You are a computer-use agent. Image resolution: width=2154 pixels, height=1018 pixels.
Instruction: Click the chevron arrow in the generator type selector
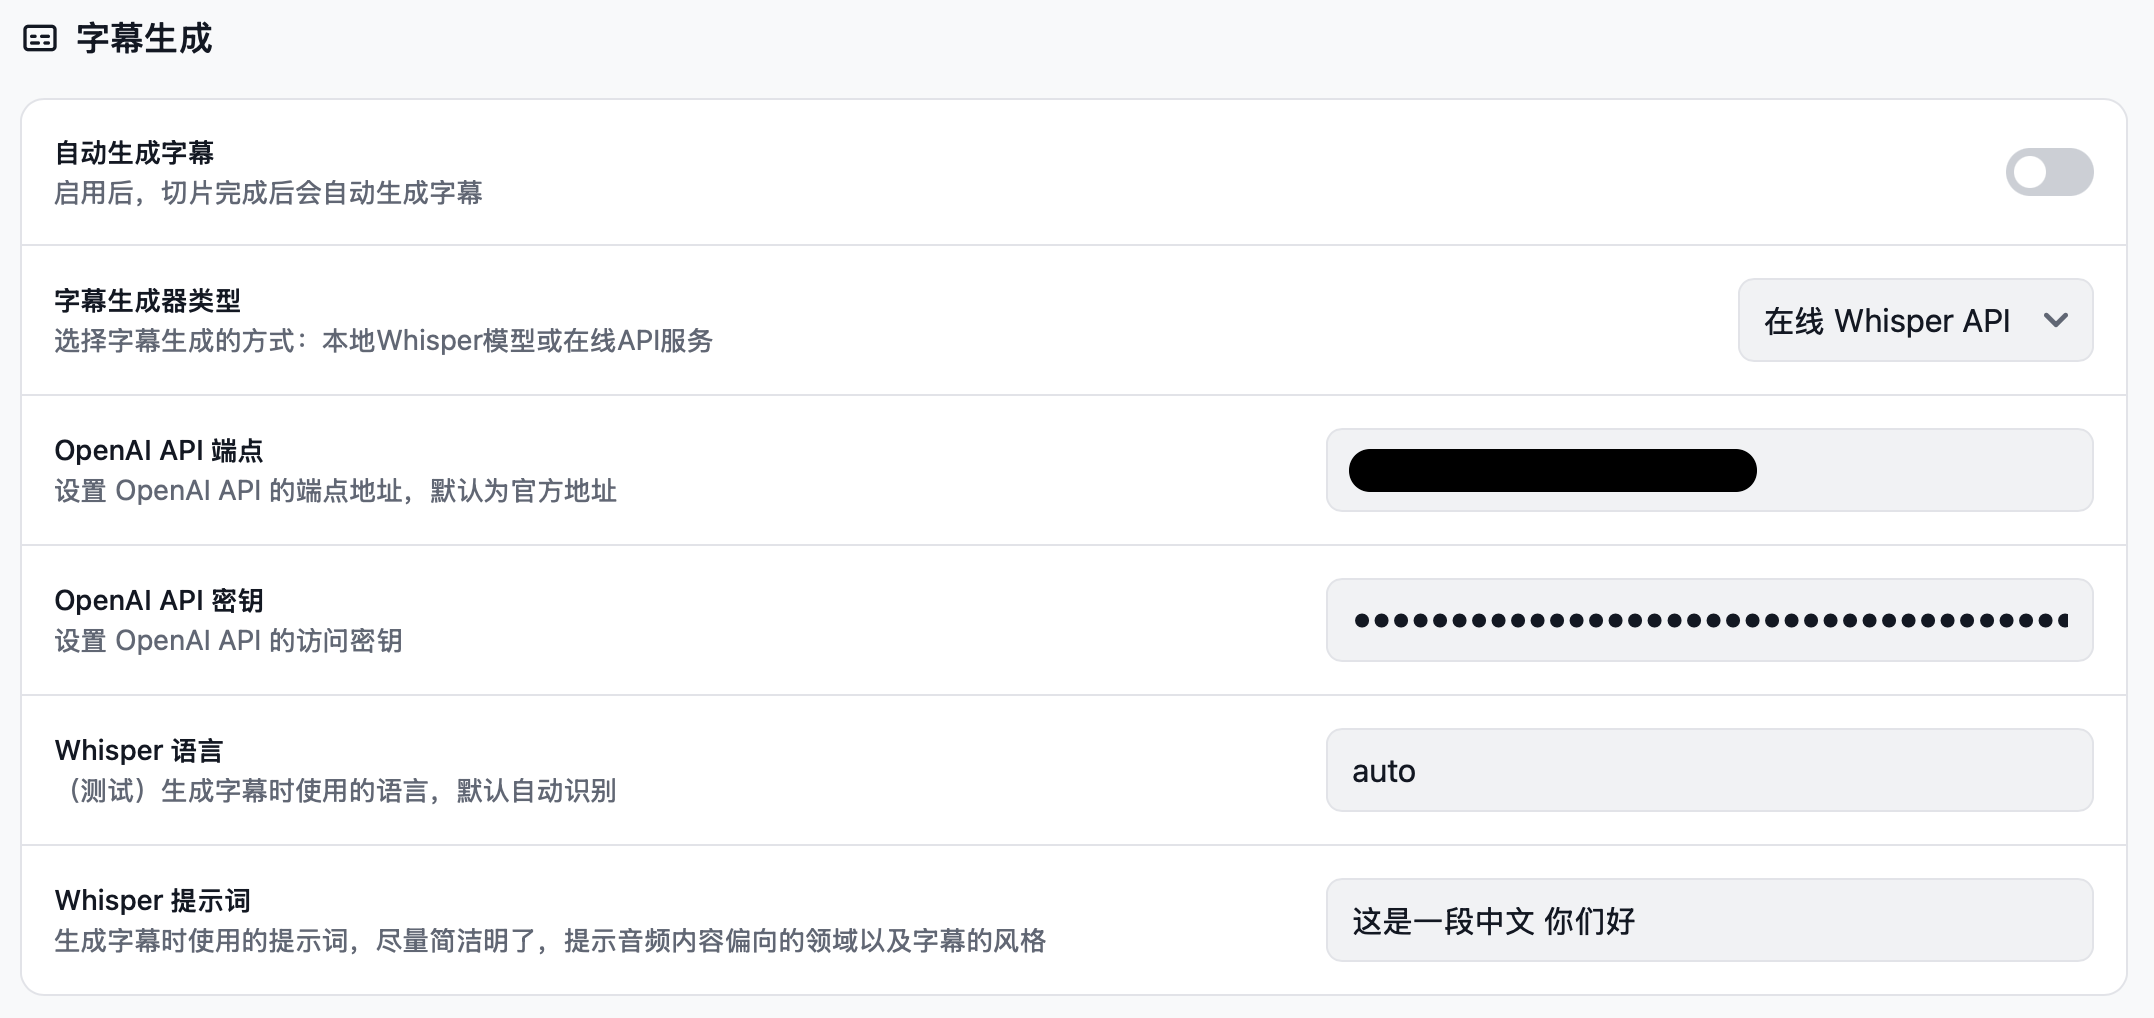[2056, 321]
